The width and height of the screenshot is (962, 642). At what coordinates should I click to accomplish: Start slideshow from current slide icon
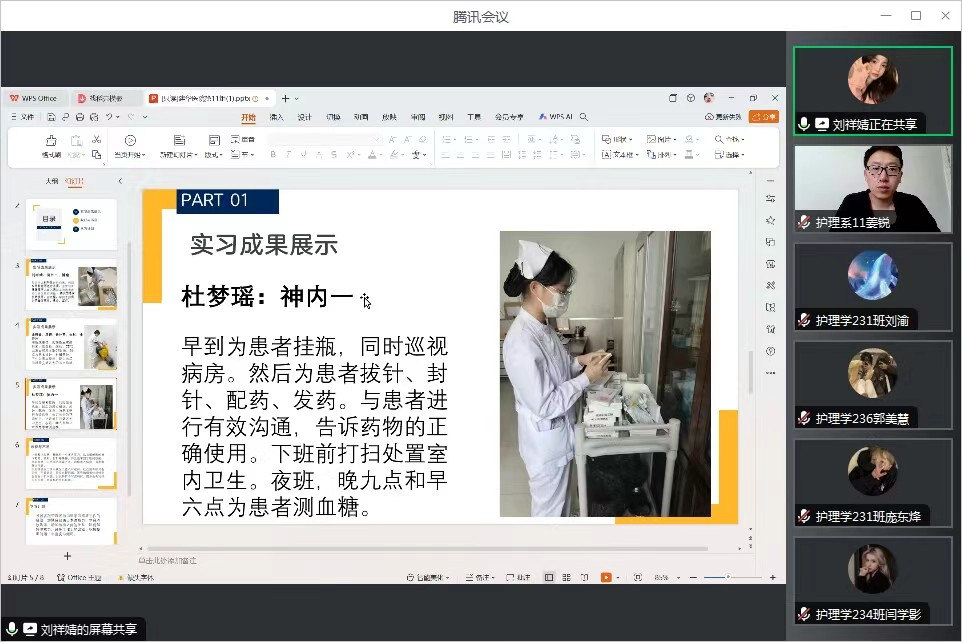point(129,147)
